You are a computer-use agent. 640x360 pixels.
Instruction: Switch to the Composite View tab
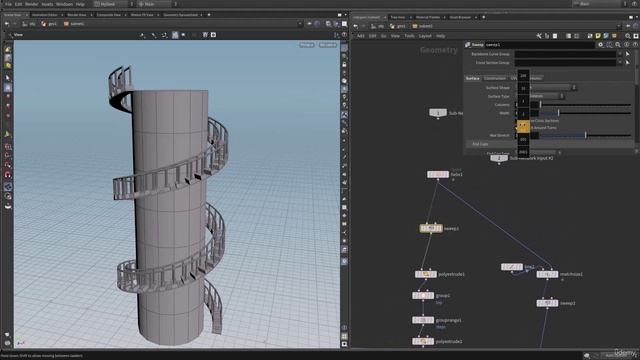coord(108,15)
